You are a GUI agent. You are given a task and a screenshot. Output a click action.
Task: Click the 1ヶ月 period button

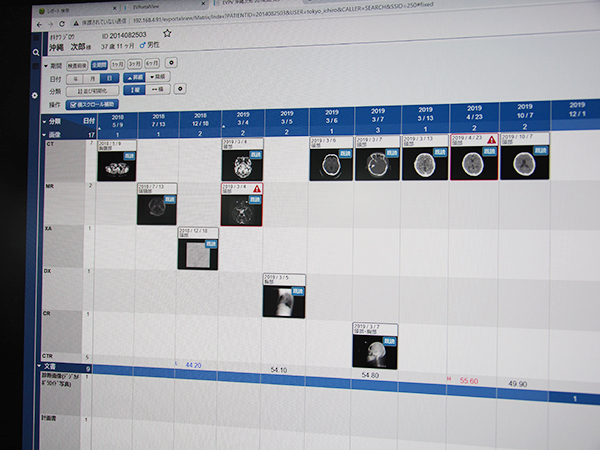coord(118,62)
